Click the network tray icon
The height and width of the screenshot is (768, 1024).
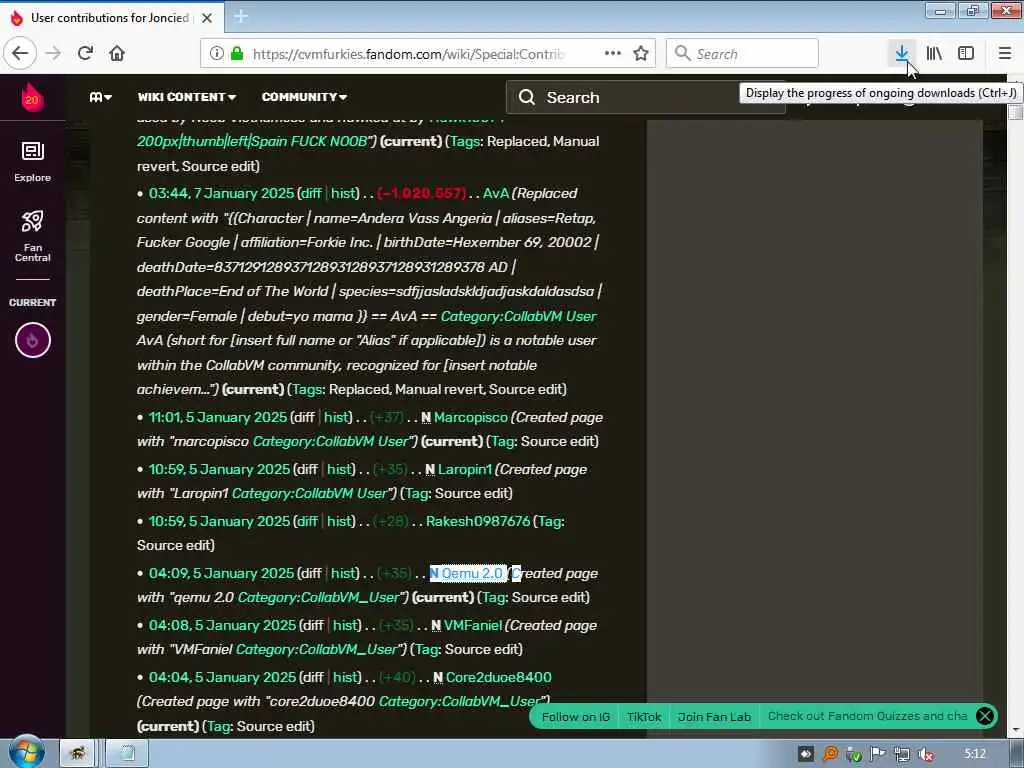(x=901, y=754)
